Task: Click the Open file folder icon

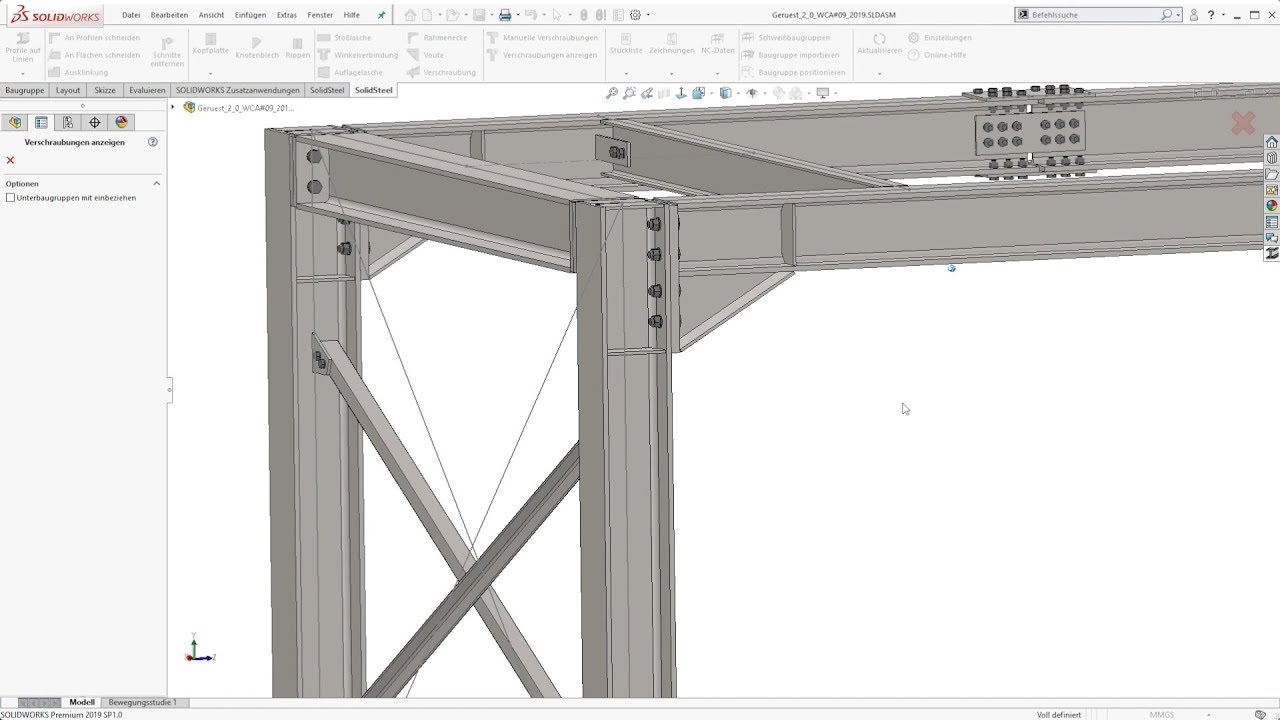Action: pos(452,15)
